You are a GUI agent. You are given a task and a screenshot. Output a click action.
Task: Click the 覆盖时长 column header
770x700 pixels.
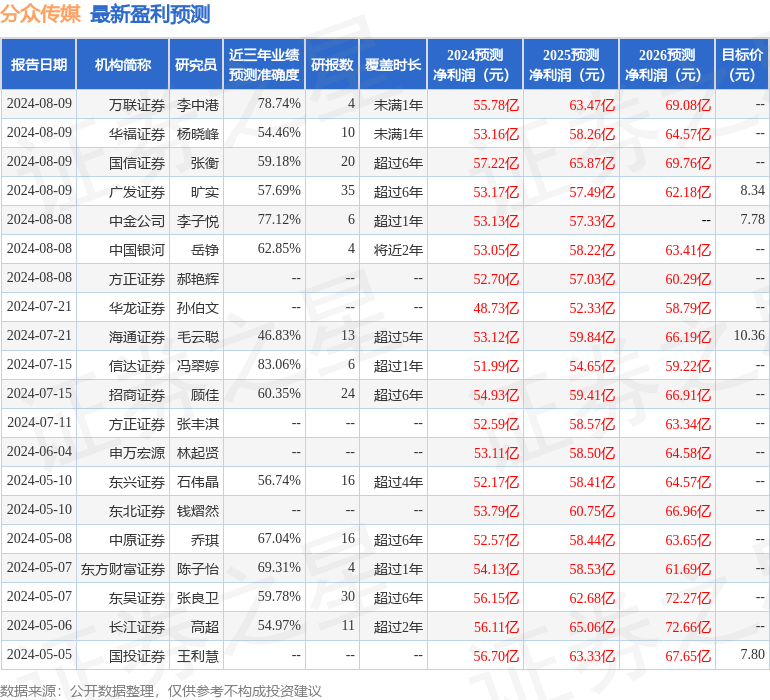pyautogui.click(x=393, y=64)
